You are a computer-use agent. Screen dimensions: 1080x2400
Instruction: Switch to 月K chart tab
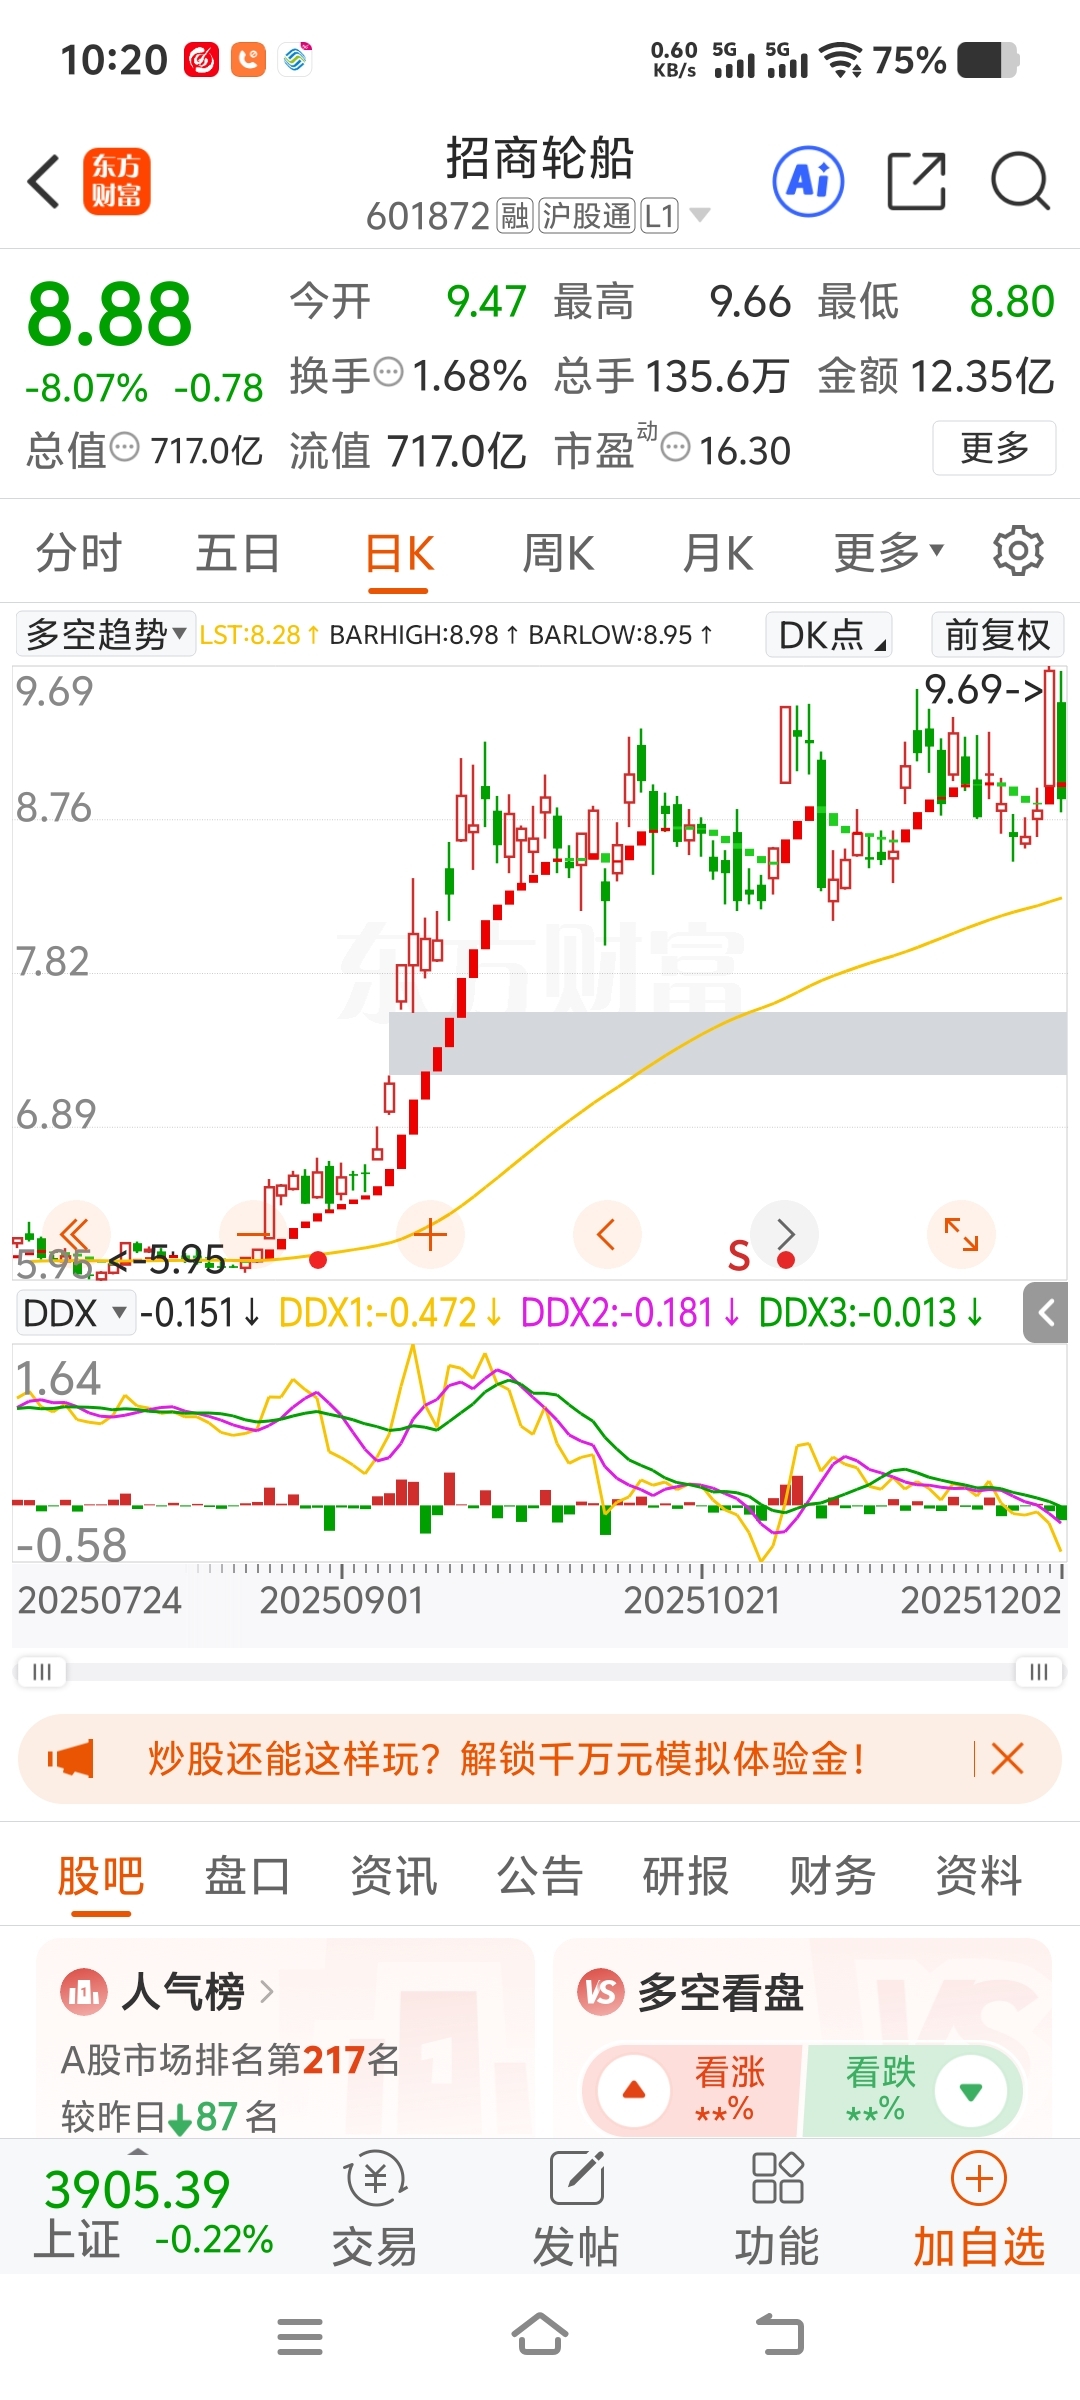point(717,552)
